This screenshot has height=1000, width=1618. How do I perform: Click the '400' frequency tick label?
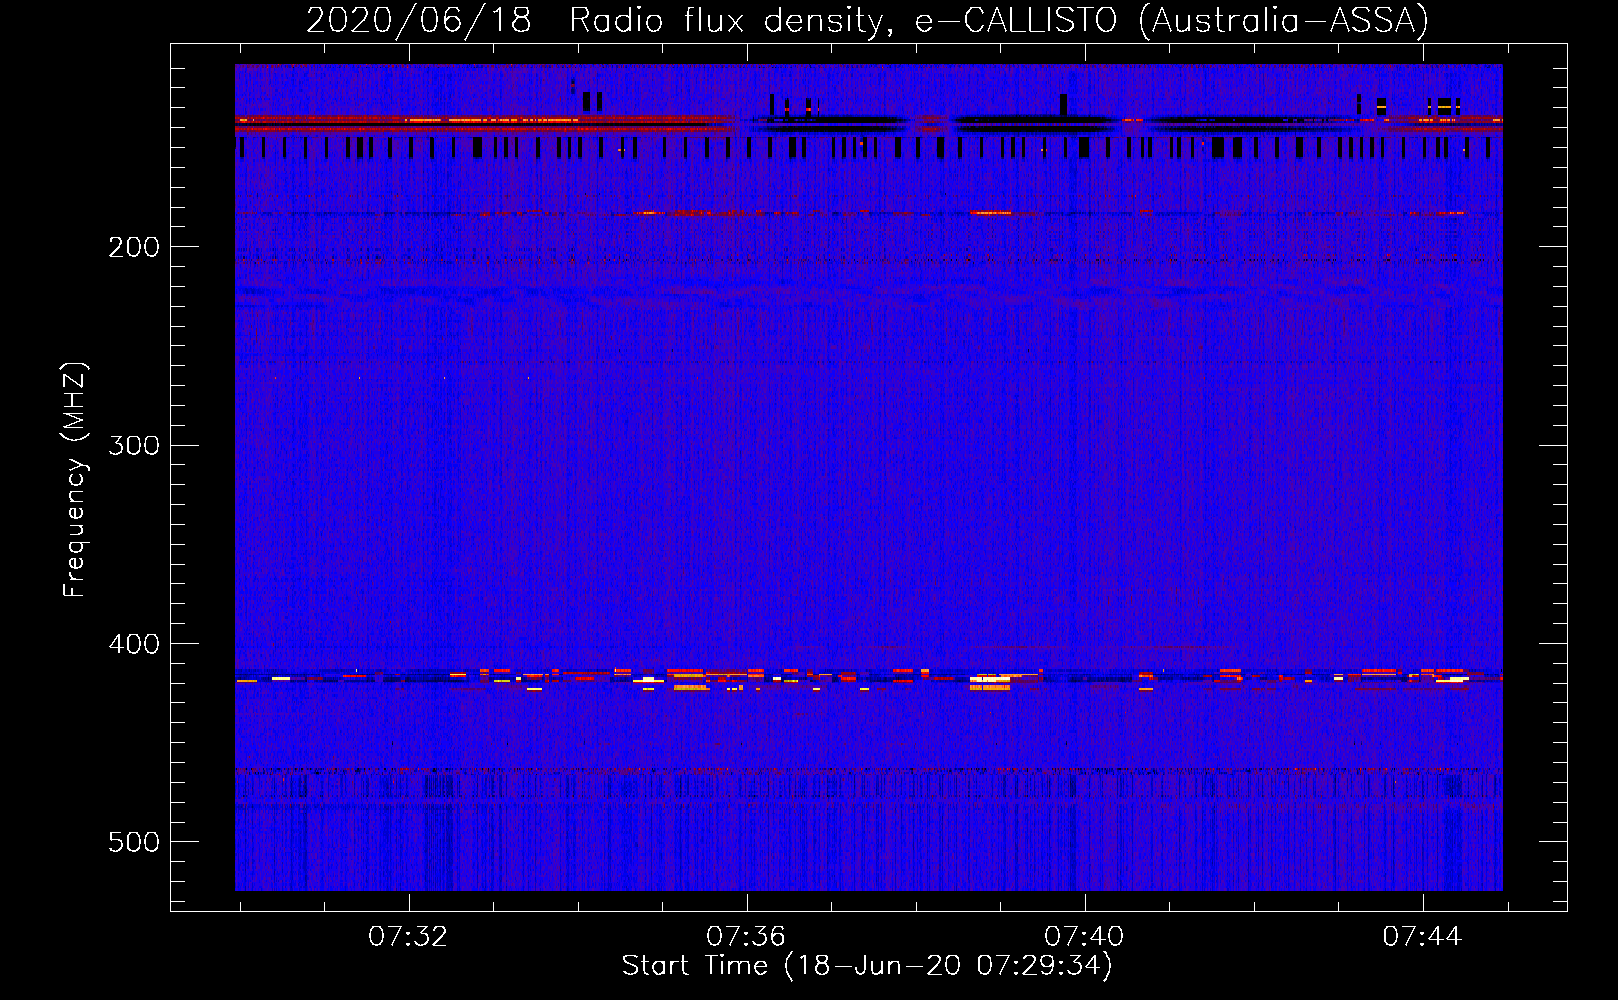tap(134, 644)
